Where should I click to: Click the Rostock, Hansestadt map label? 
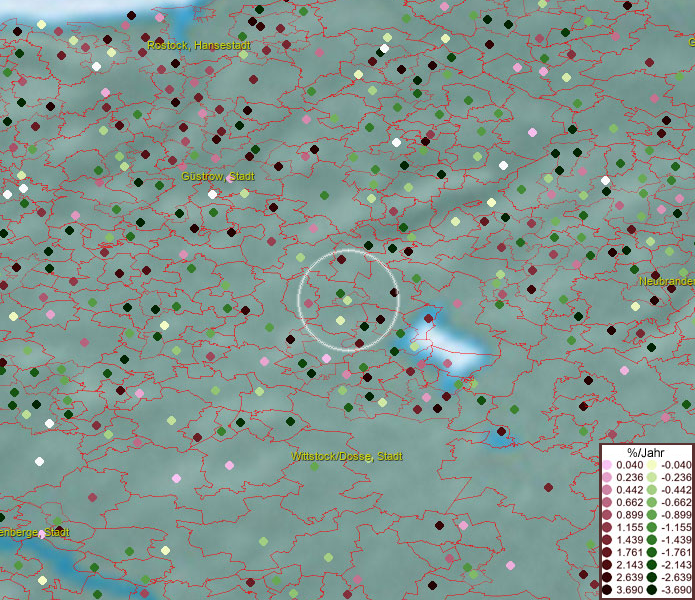(199, 45)
